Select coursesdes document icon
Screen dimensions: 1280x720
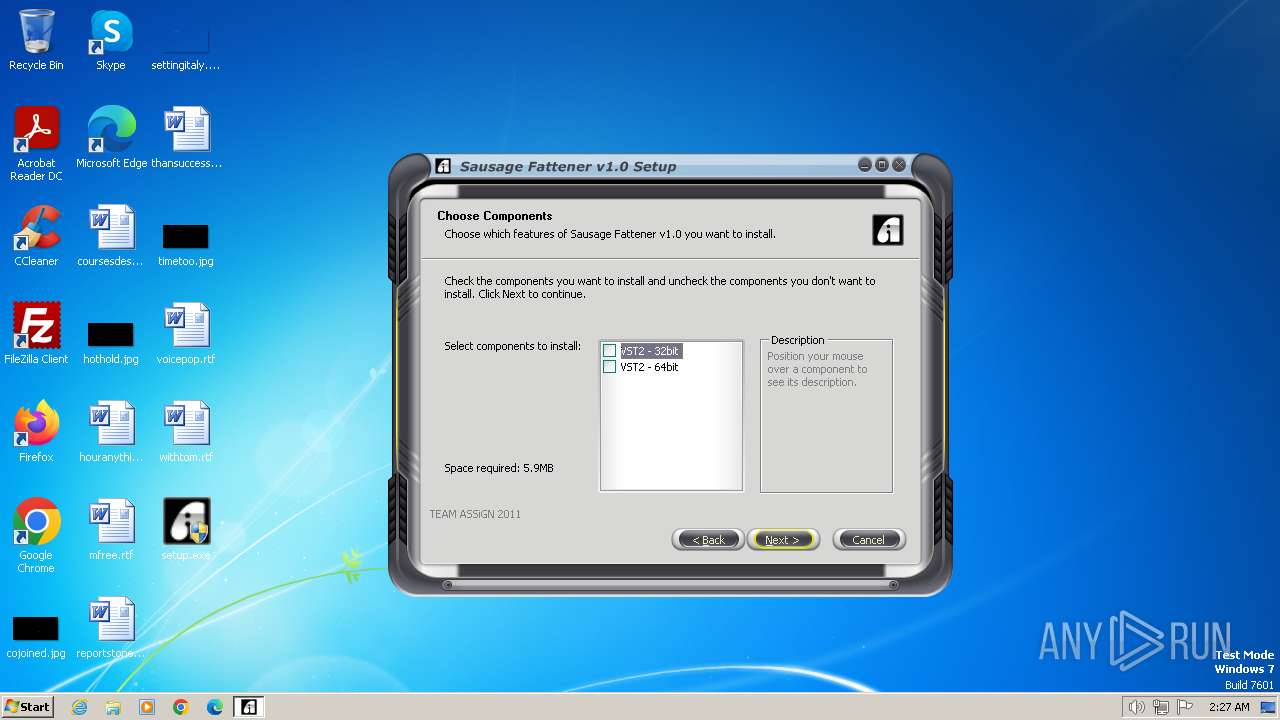click(111, 236)
